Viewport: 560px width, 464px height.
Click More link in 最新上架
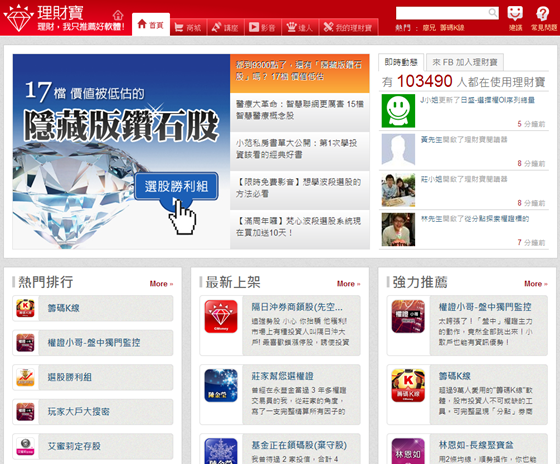click(348, 284)
